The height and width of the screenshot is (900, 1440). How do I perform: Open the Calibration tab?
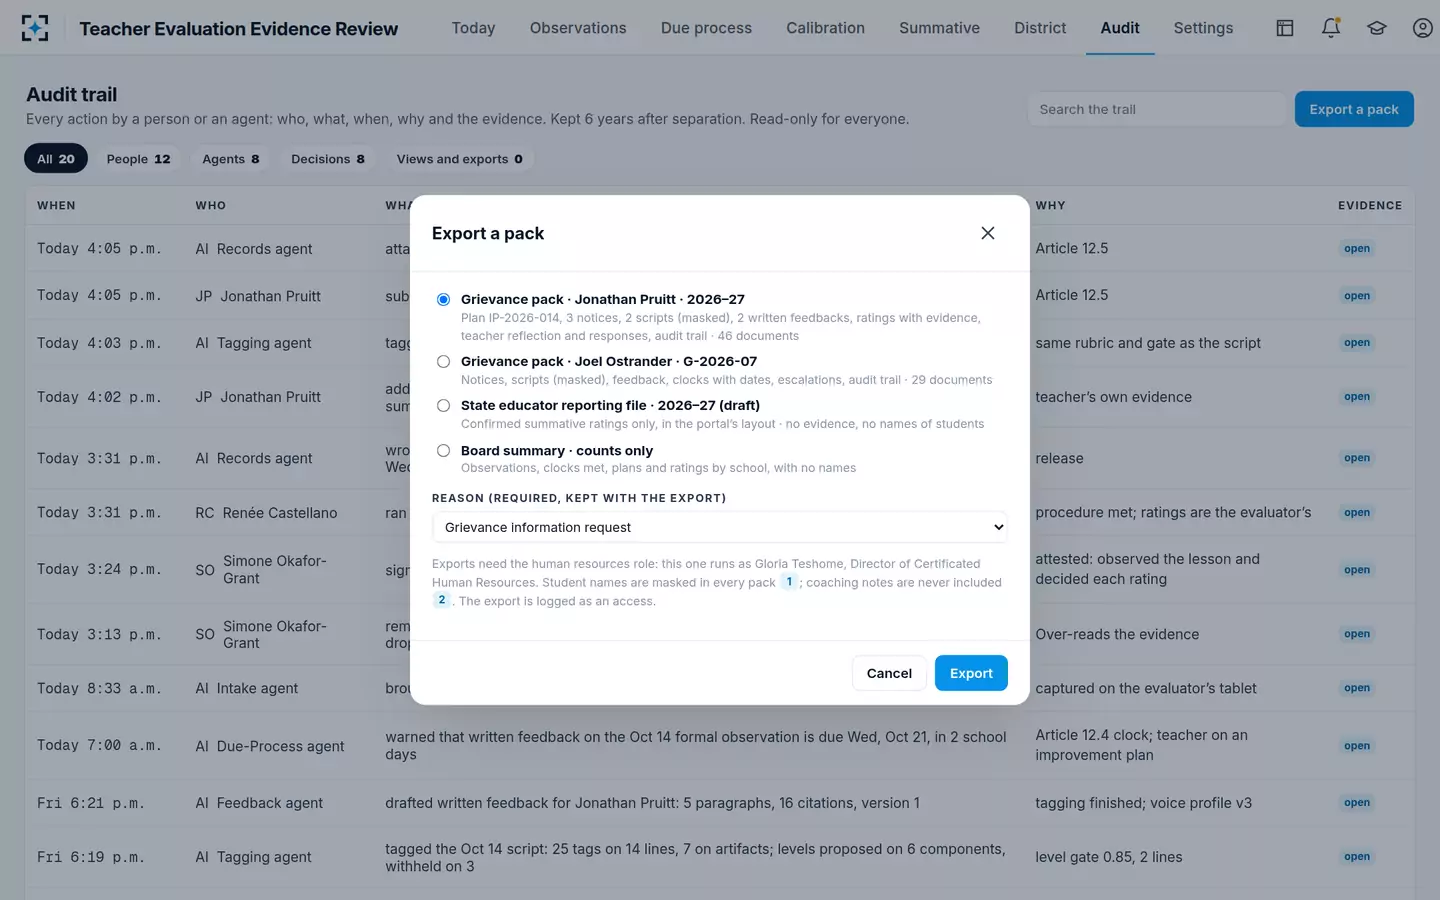pyautogui.click(x=825, y=28)
